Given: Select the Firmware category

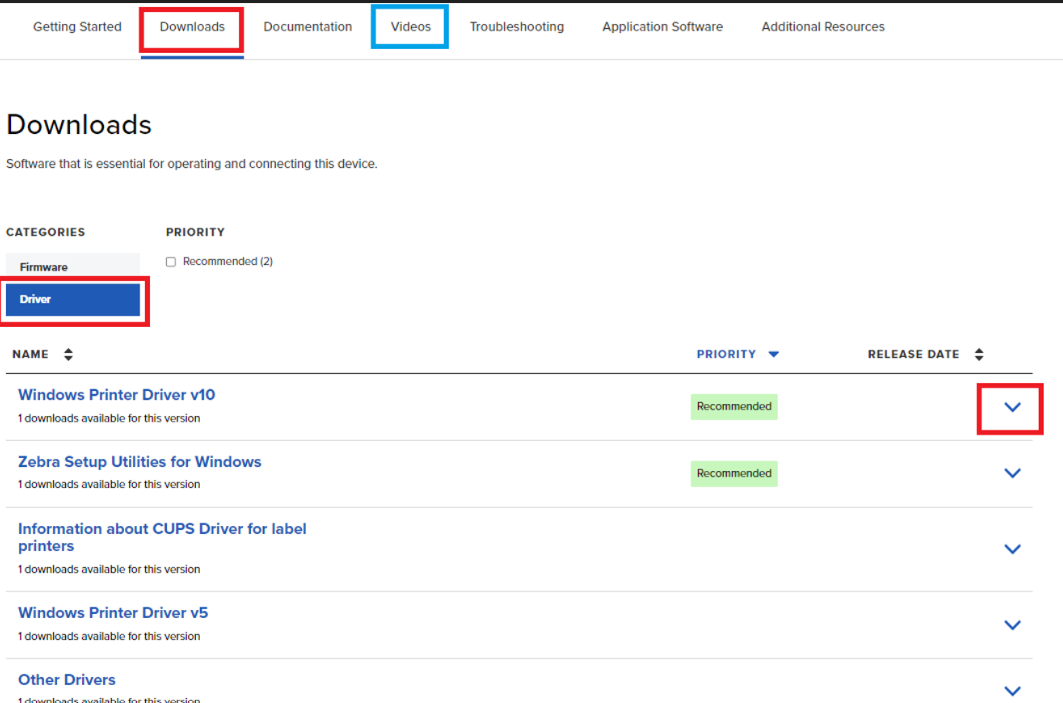Looking at the screenshot, I should click(x=73, y=266).
